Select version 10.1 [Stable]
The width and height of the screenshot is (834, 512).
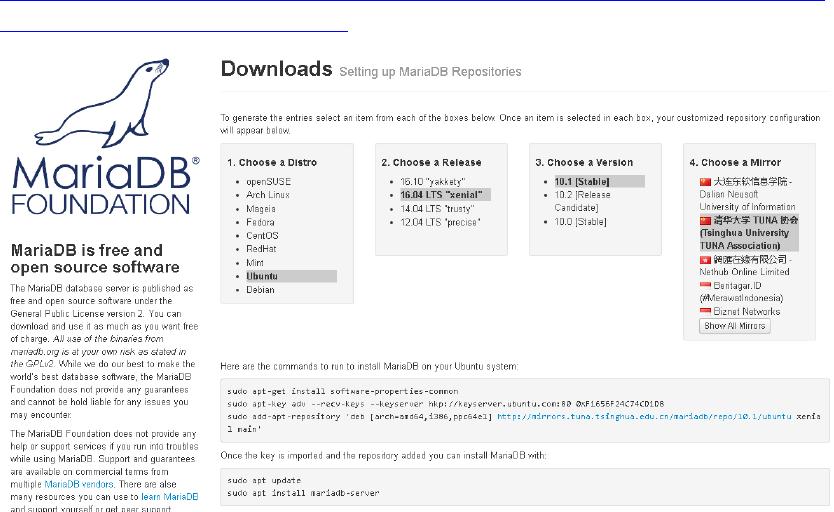click(x=599, y=181)
